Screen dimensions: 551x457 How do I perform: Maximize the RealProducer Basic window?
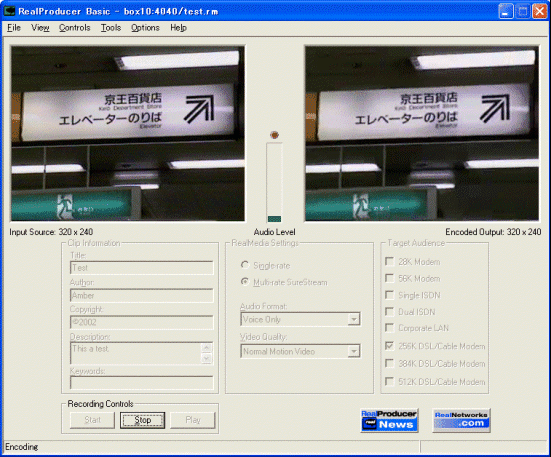point(523,11)
